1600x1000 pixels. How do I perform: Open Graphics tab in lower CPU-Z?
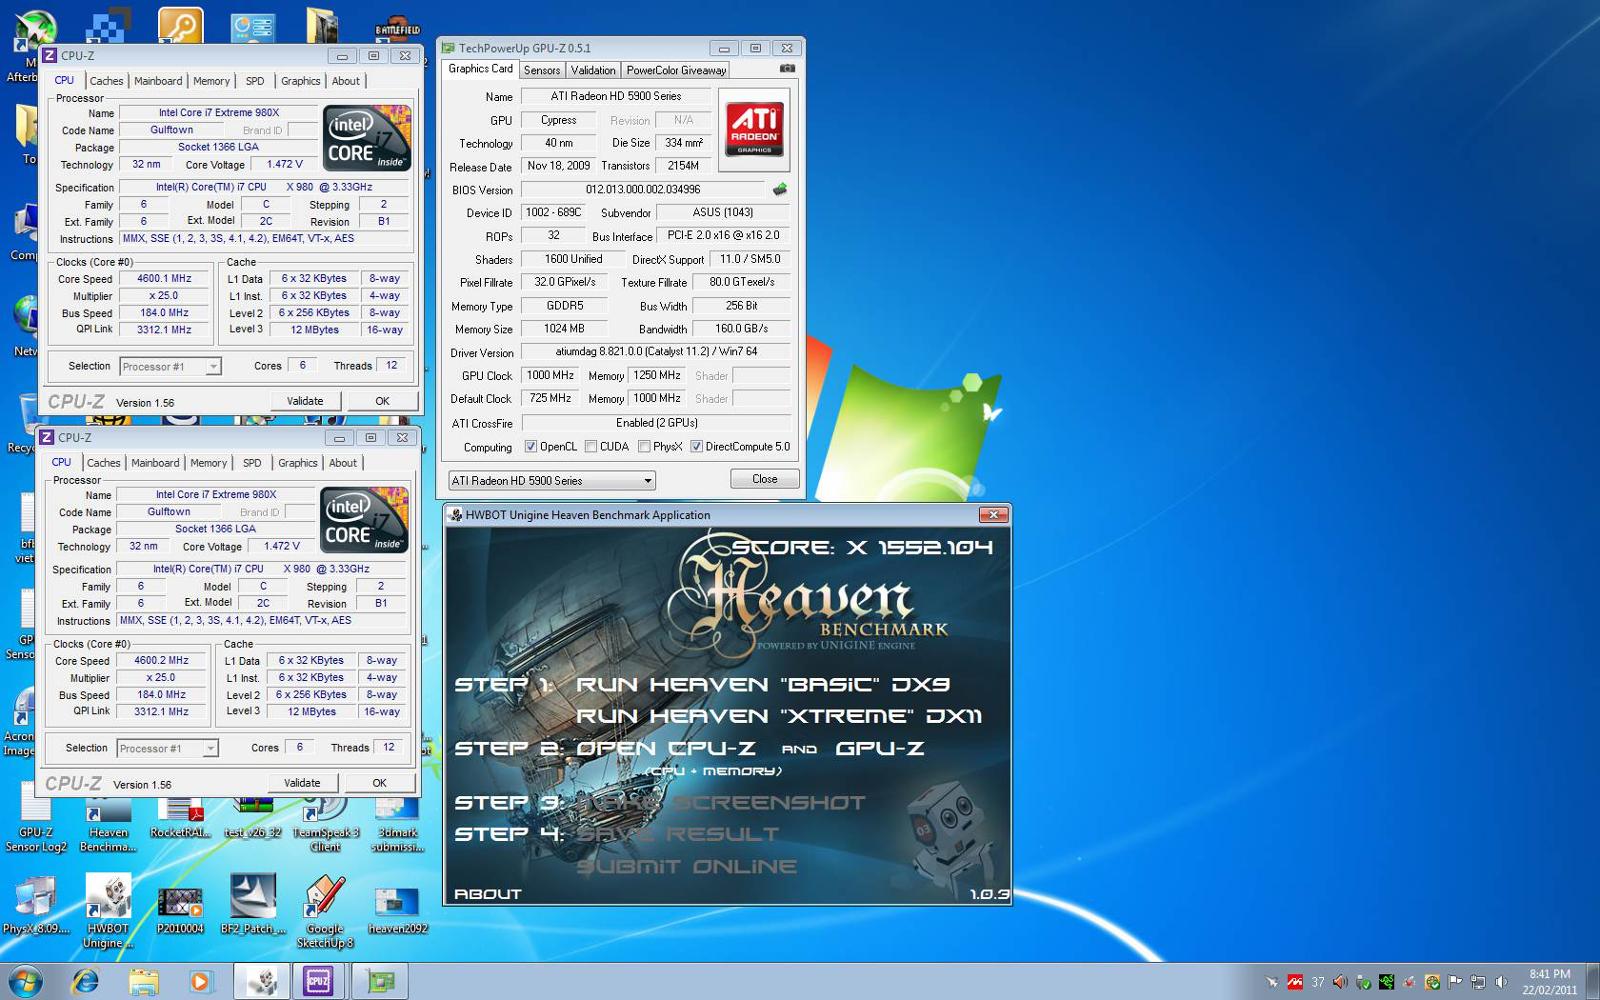click(x=298, y=463)
